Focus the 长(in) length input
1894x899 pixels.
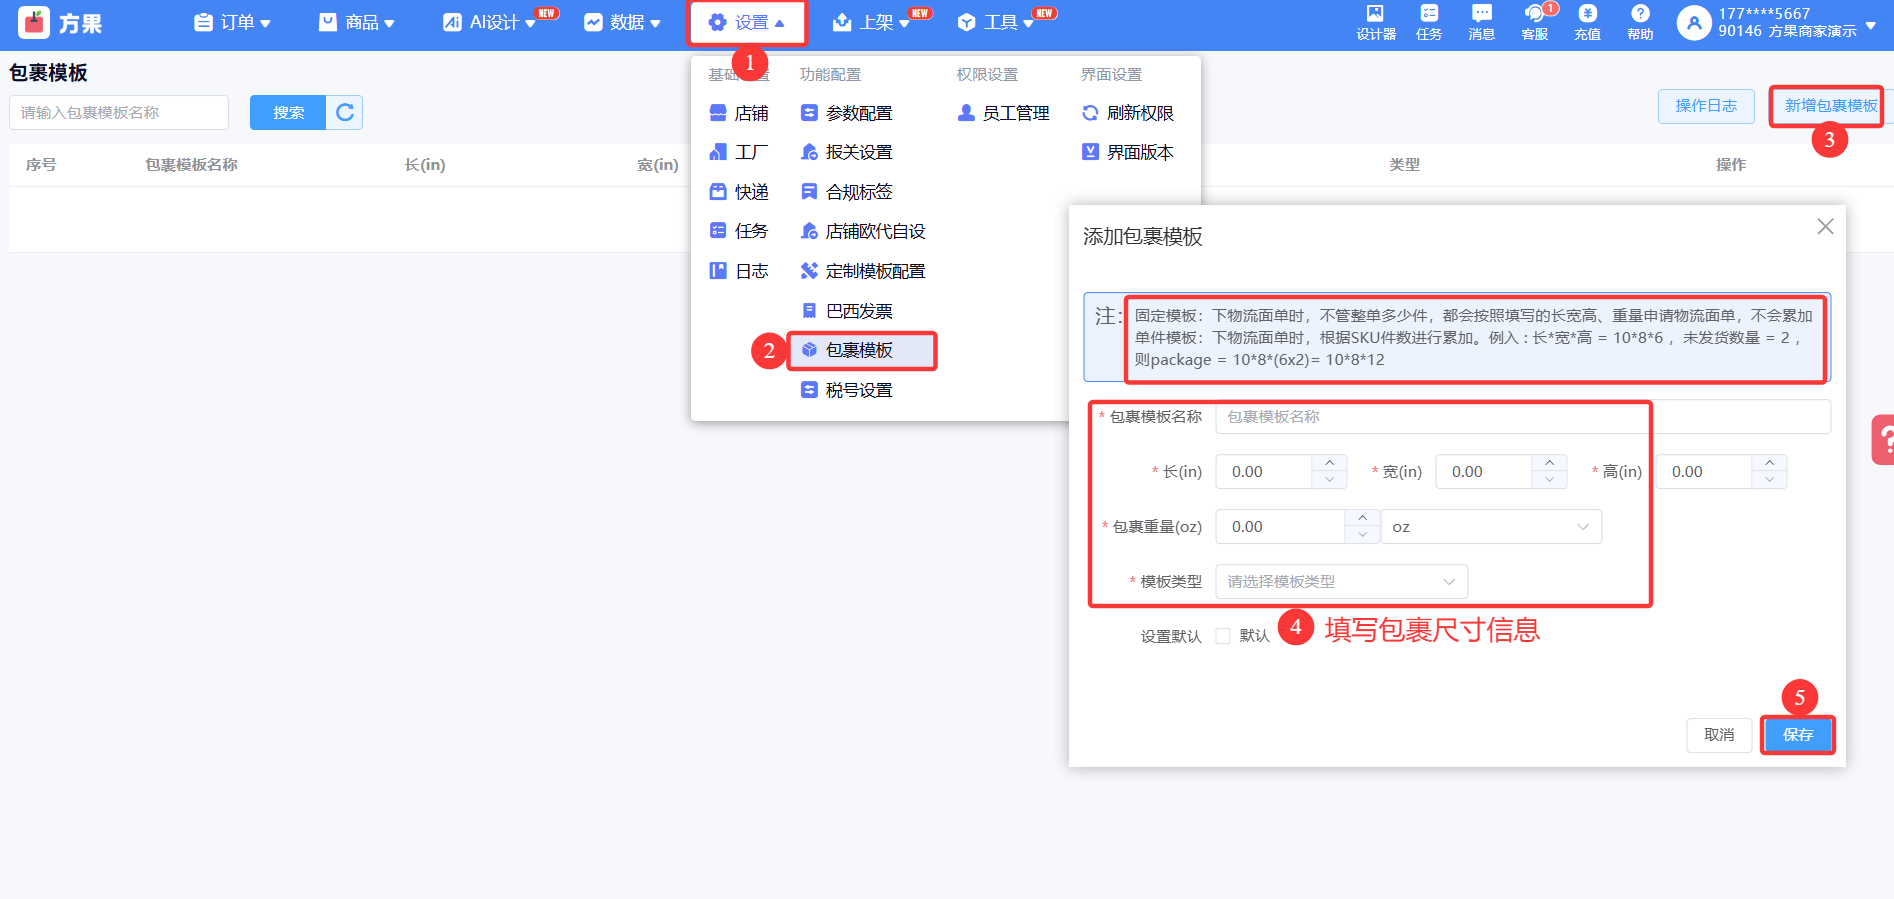[x=1264, y=472]
